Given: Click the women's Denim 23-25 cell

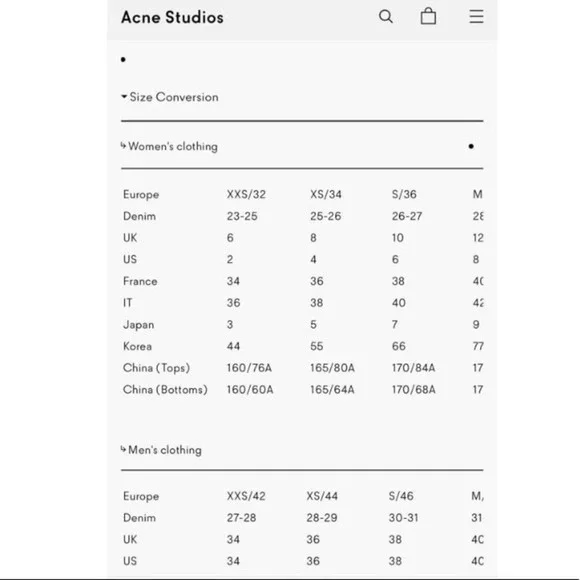Looking at the screenshot, I should [242, 216].
